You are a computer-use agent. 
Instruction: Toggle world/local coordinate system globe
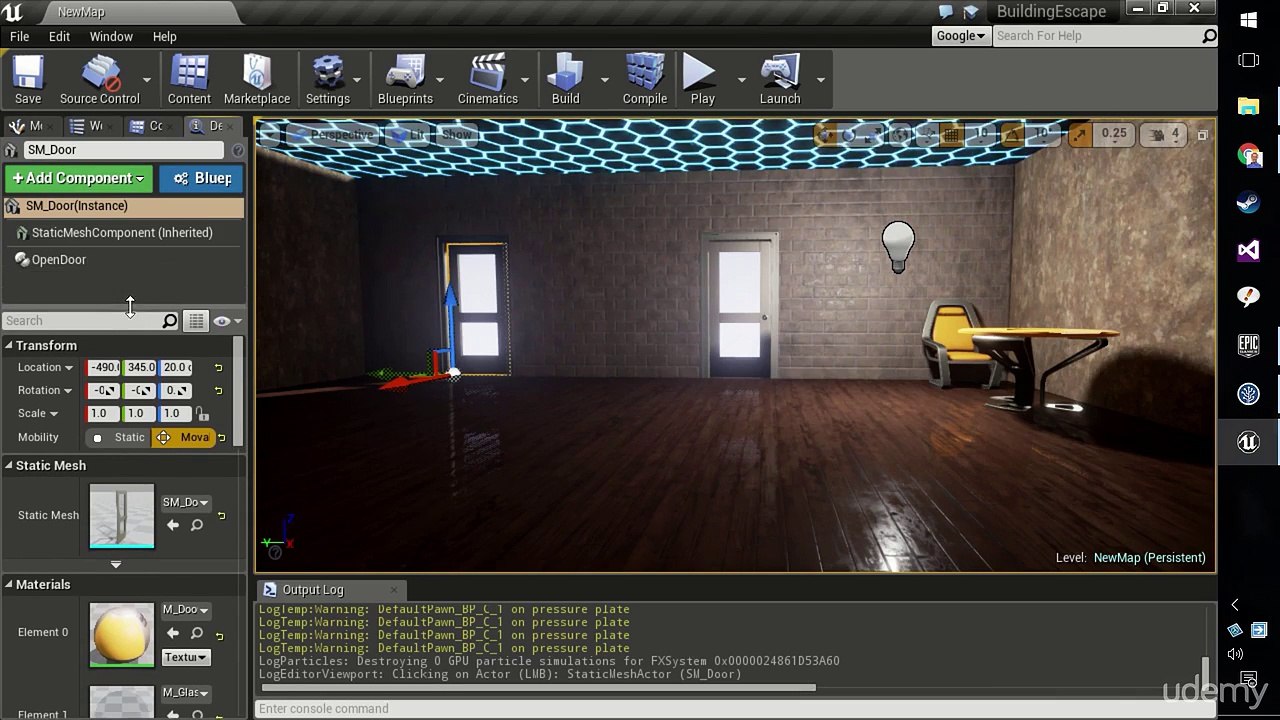click(x=901, y=134)
